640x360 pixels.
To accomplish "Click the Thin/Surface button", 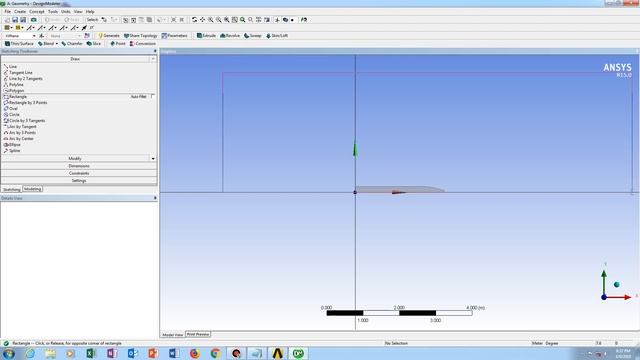I will (x=19, y=43).
